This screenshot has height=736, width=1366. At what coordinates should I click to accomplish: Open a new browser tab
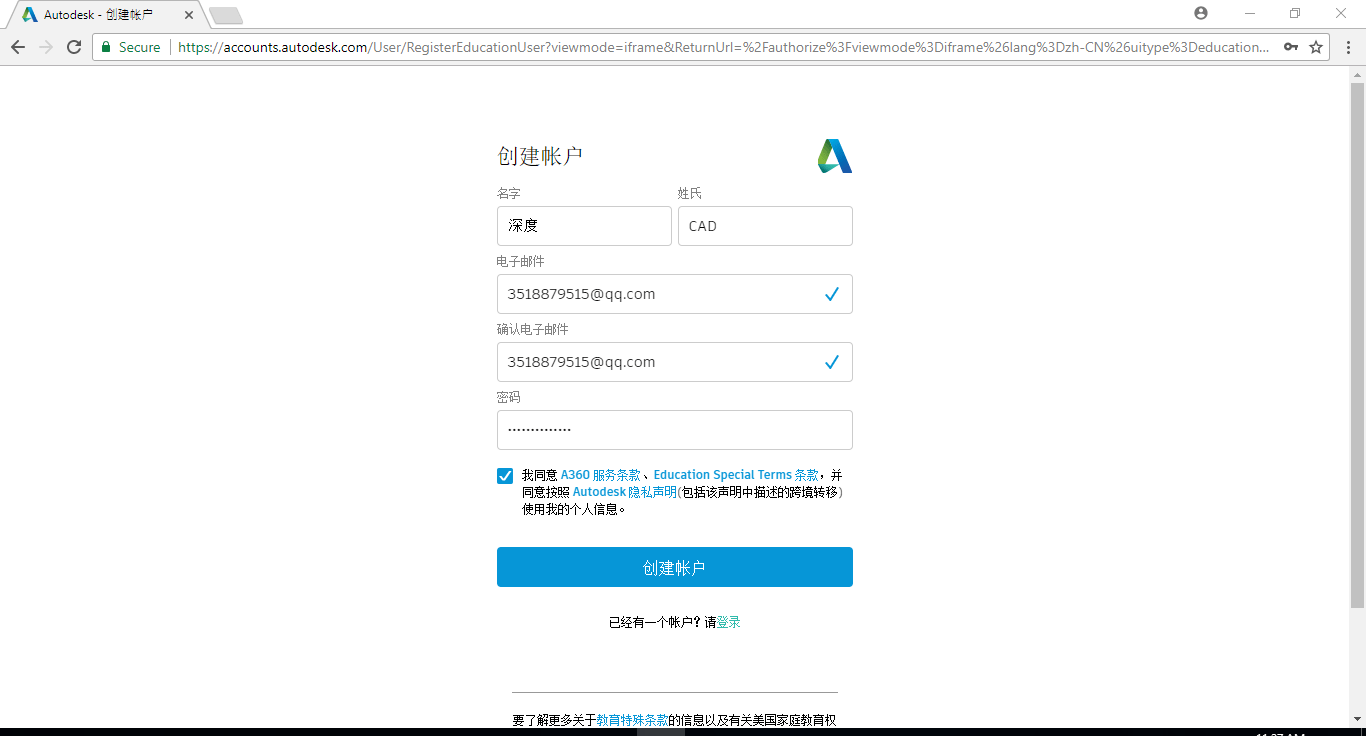226,16
